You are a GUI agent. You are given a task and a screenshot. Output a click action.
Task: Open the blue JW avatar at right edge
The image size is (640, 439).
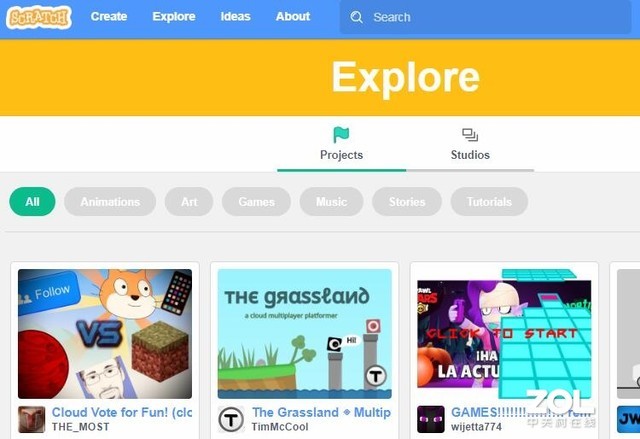[x=628, y=419]
